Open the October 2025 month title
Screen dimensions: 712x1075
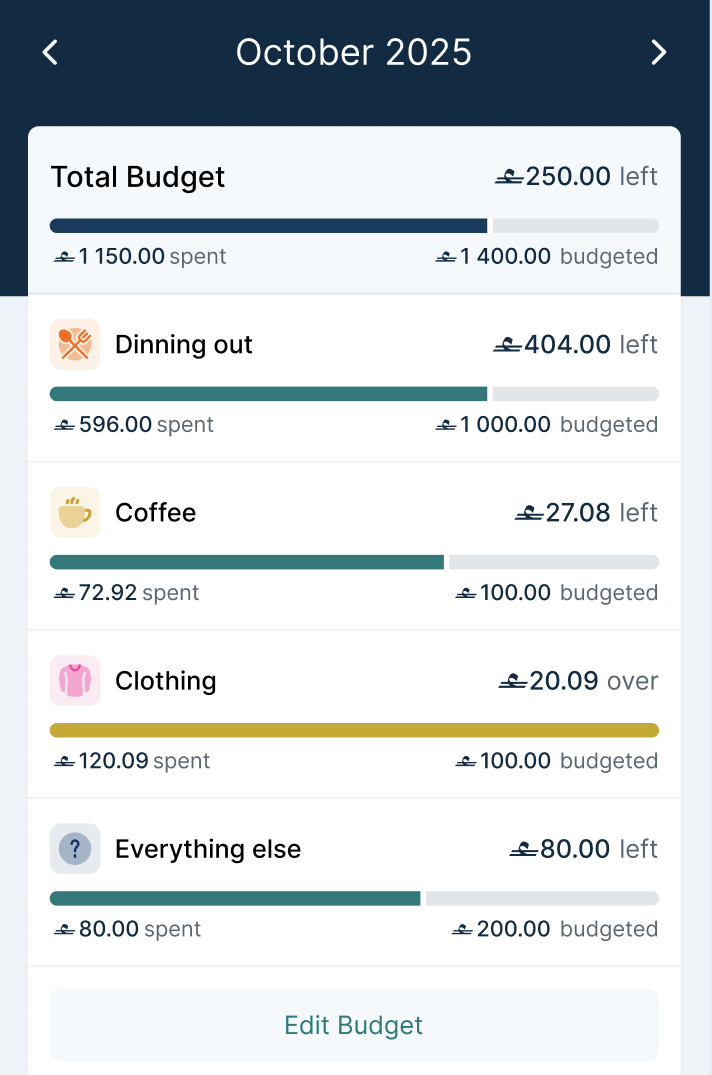(354, 53)
